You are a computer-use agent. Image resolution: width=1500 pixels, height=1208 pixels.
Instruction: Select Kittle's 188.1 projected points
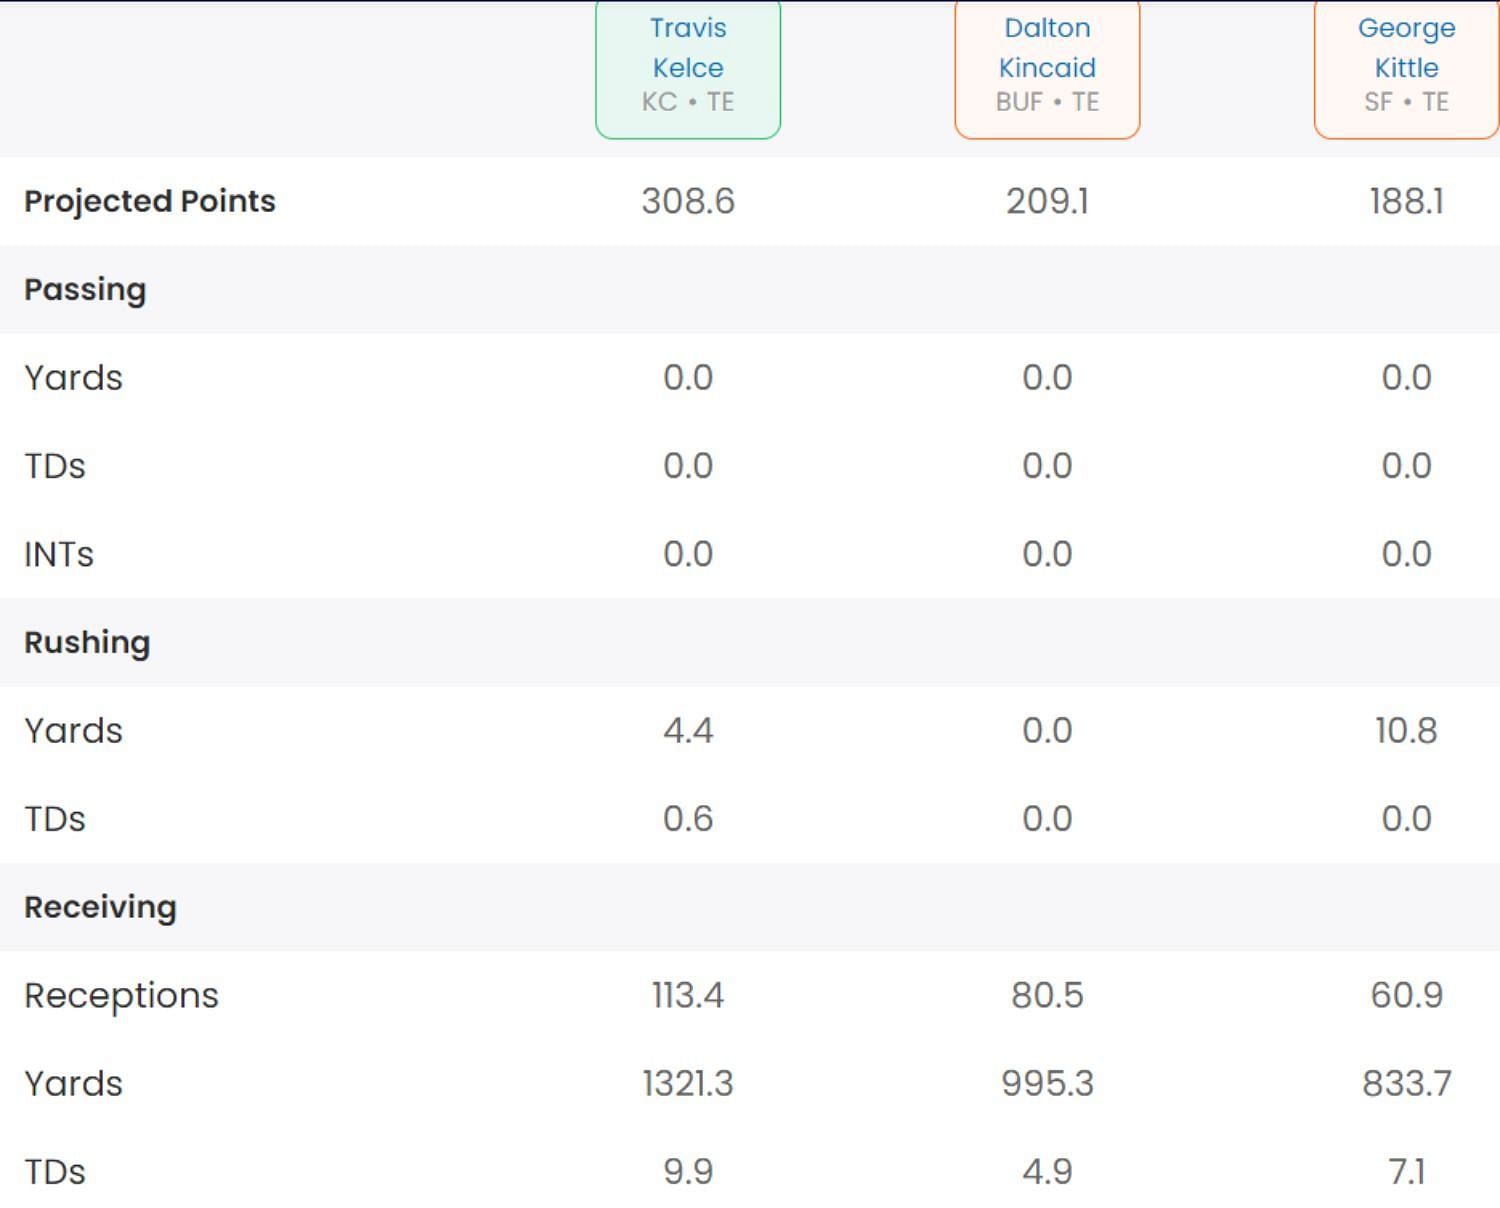point(1406,201)
